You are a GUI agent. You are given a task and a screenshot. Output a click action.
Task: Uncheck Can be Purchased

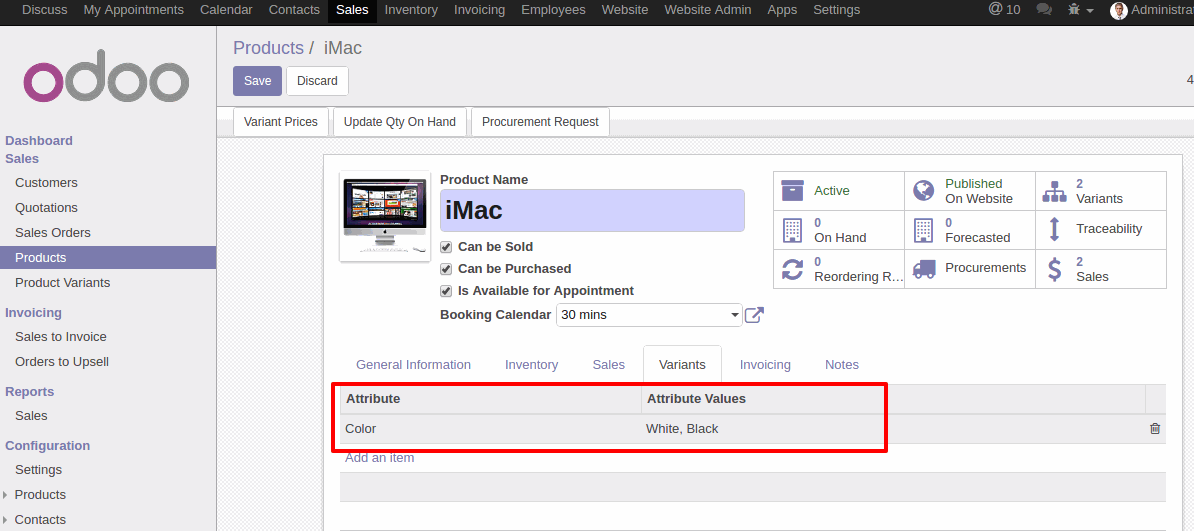point(447,269)
